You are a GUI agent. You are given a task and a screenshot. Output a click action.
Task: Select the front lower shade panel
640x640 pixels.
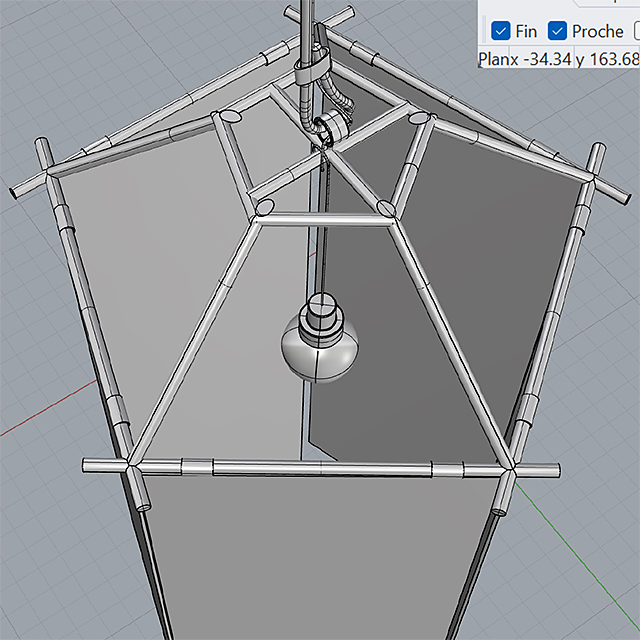[x=320, y=560]
